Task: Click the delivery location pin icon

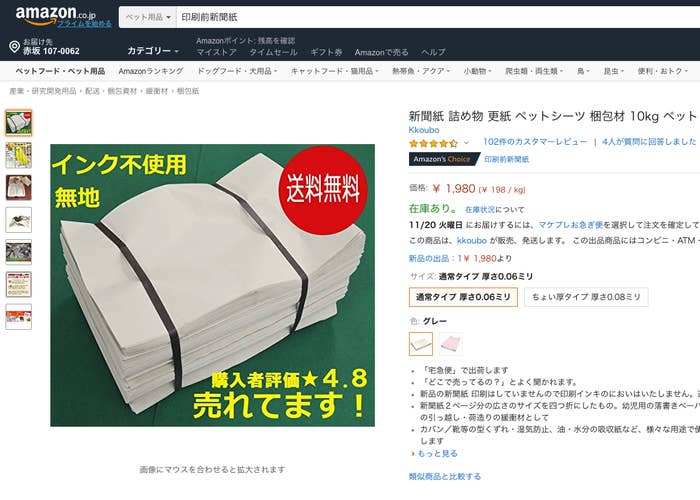Action: 14,46
